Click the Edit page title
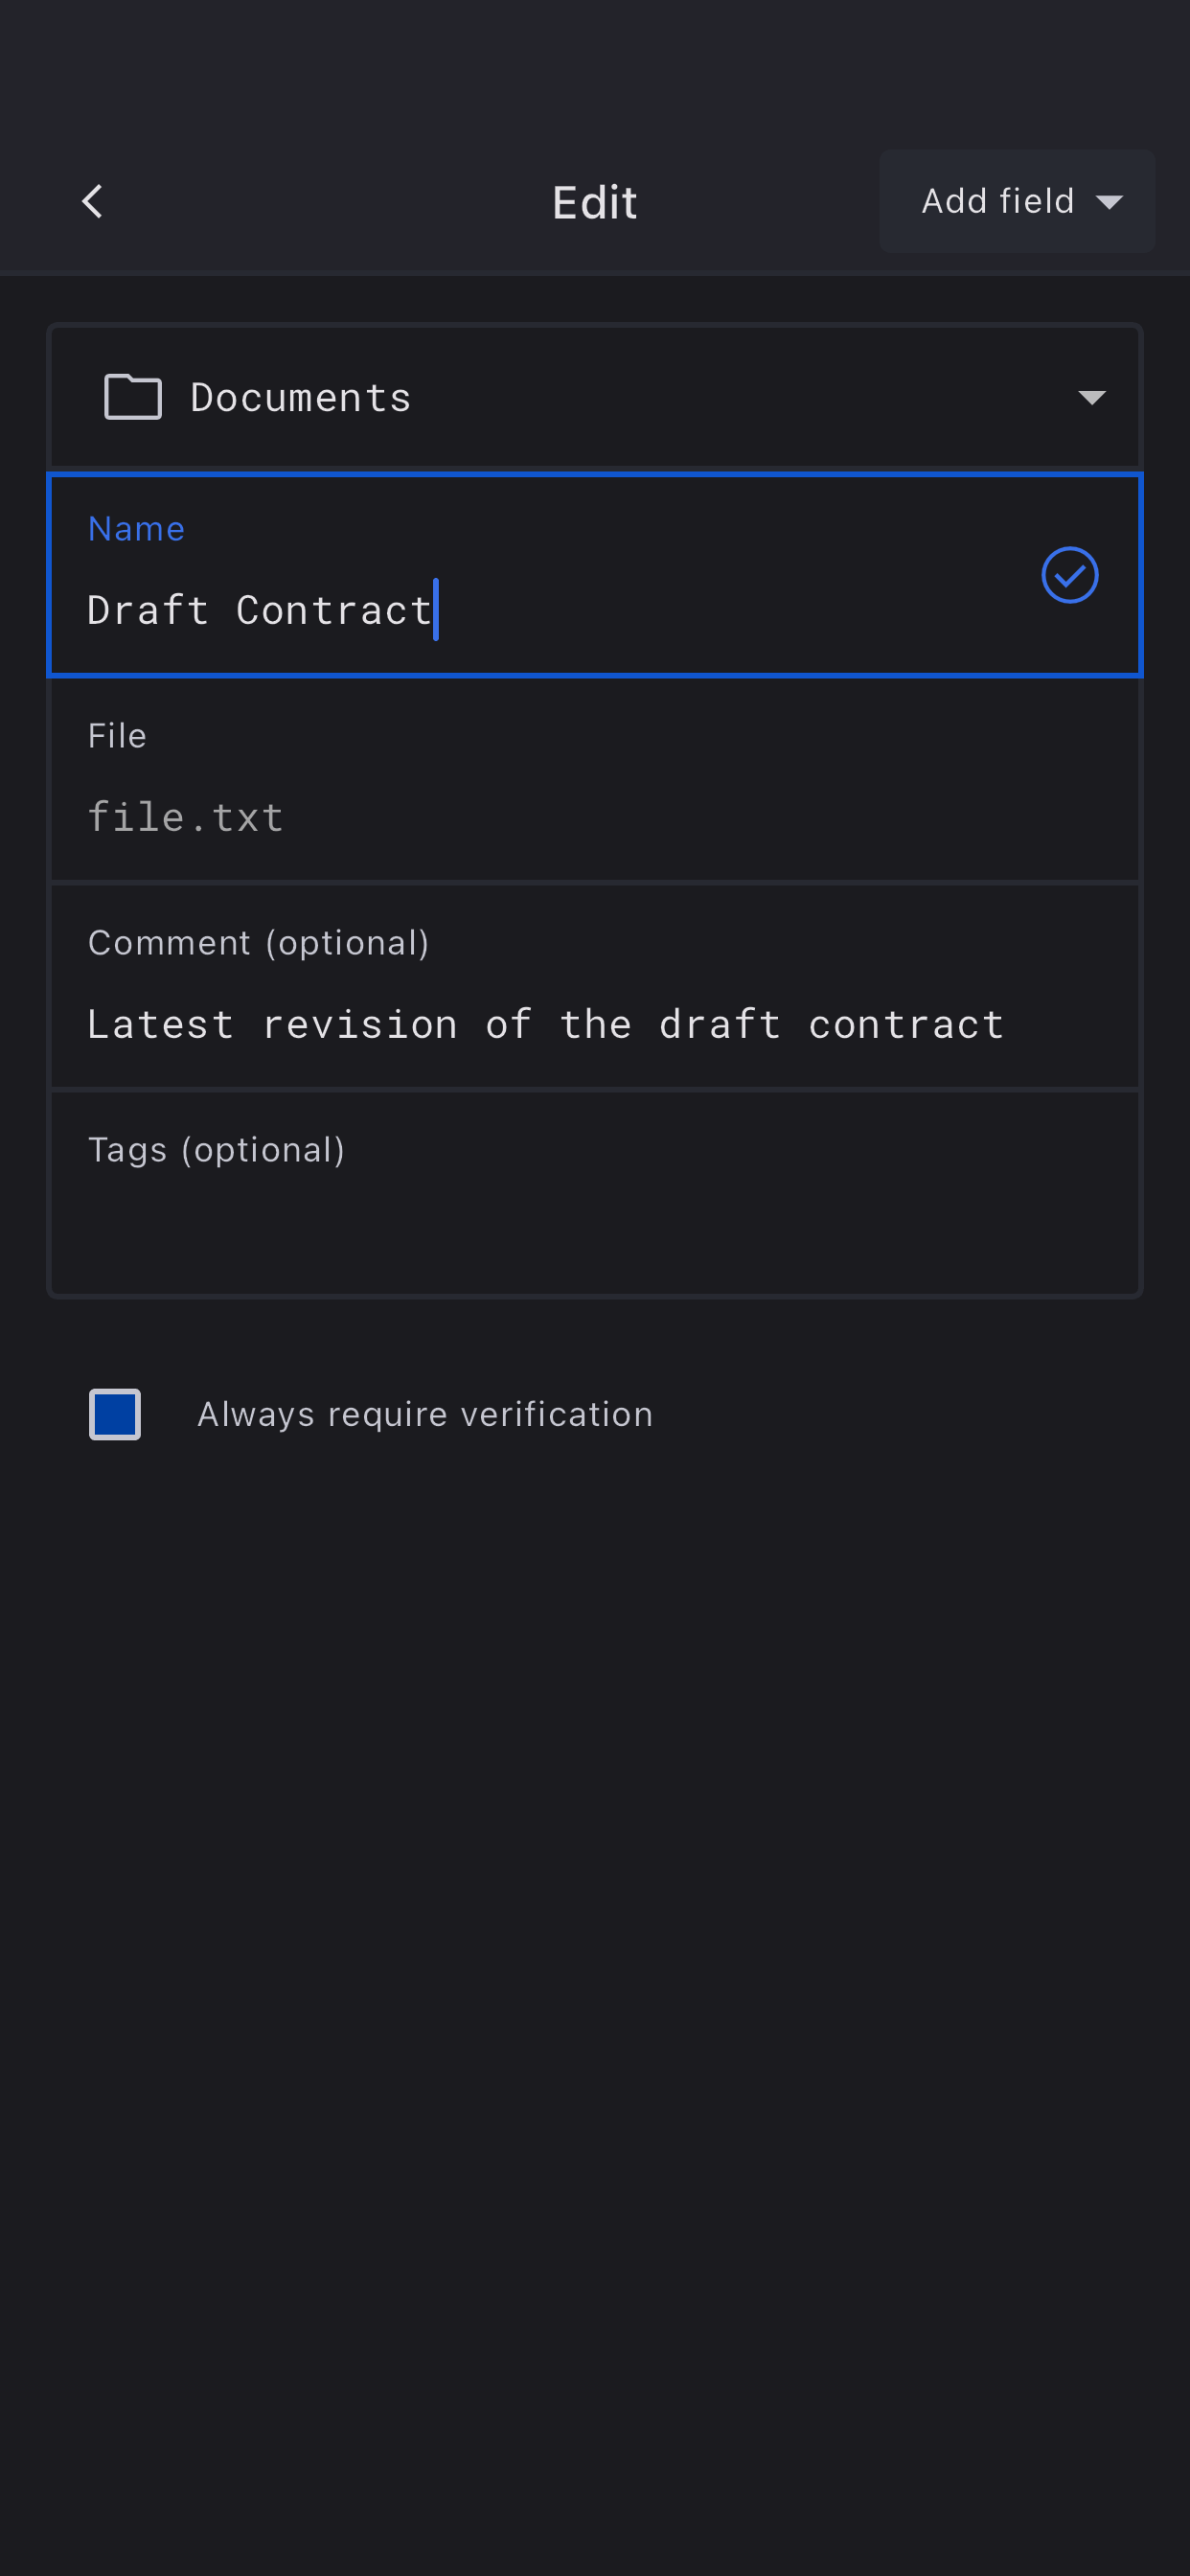 (594, 203)
